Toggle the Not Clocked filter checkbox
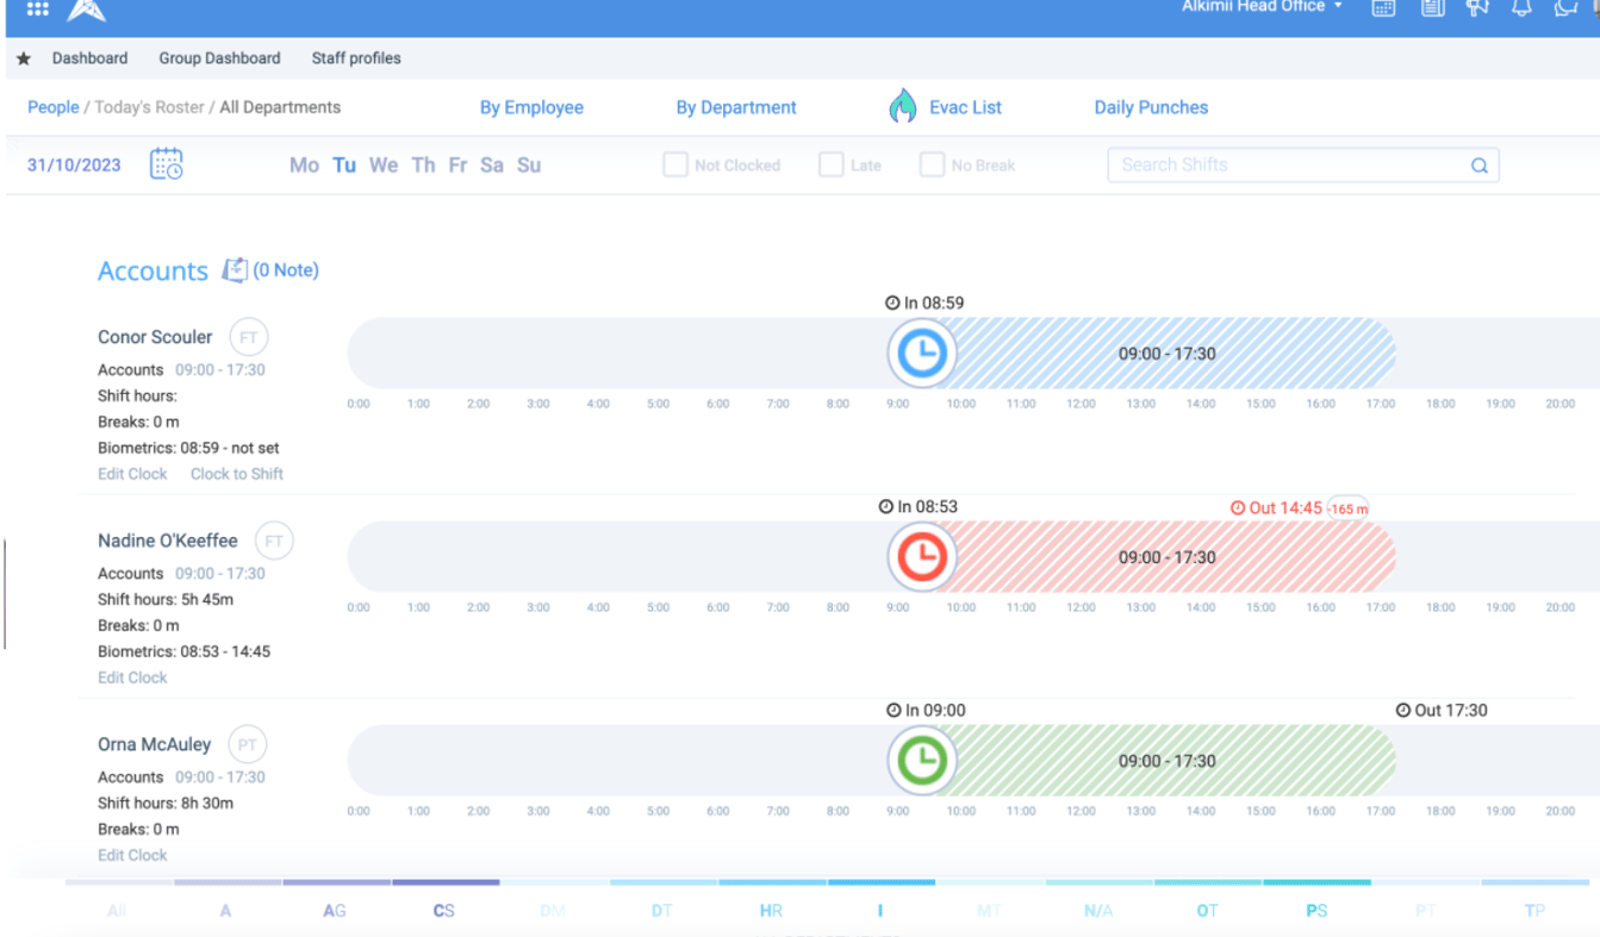The width and height of the screenshot is (1600, 937). 676,164
